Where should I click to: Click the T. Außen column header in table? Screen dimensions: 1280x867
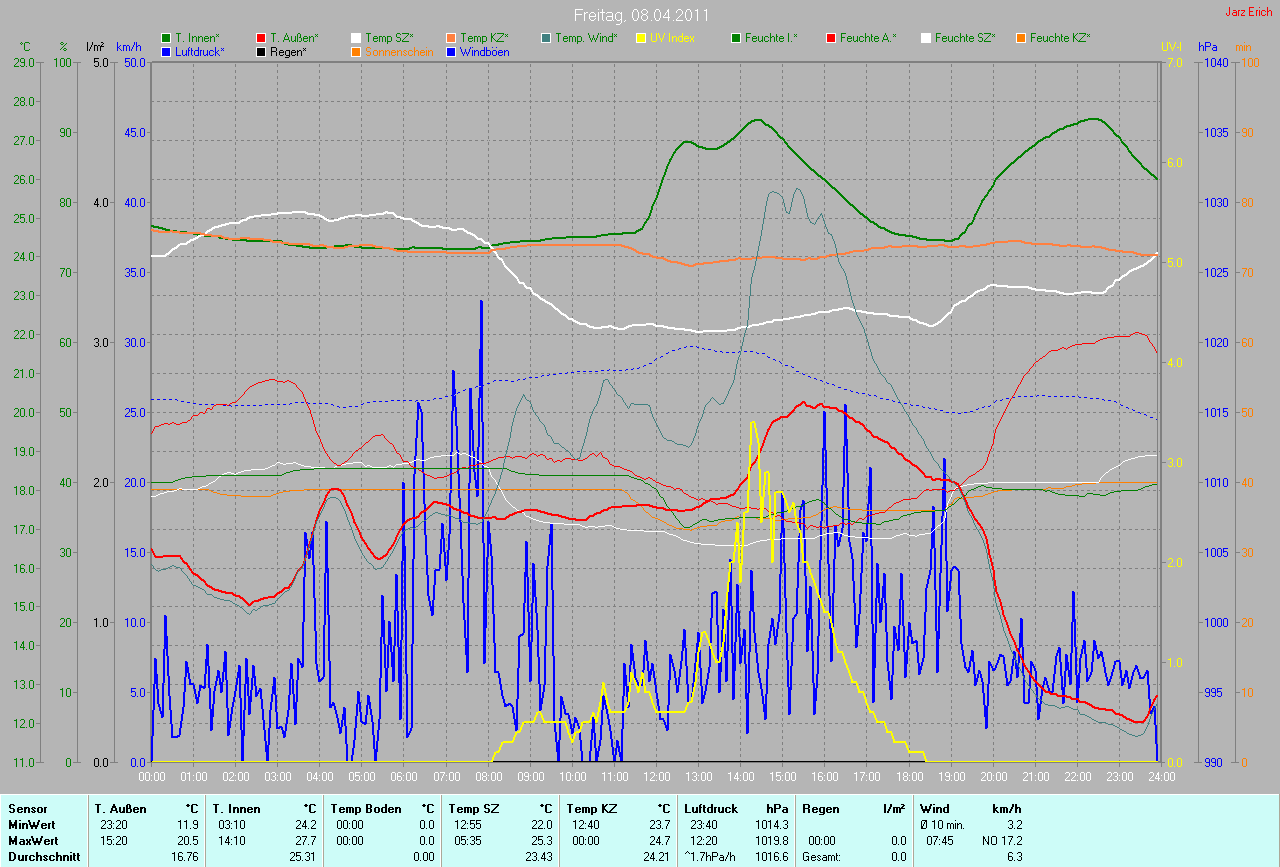tap(121, 808)
